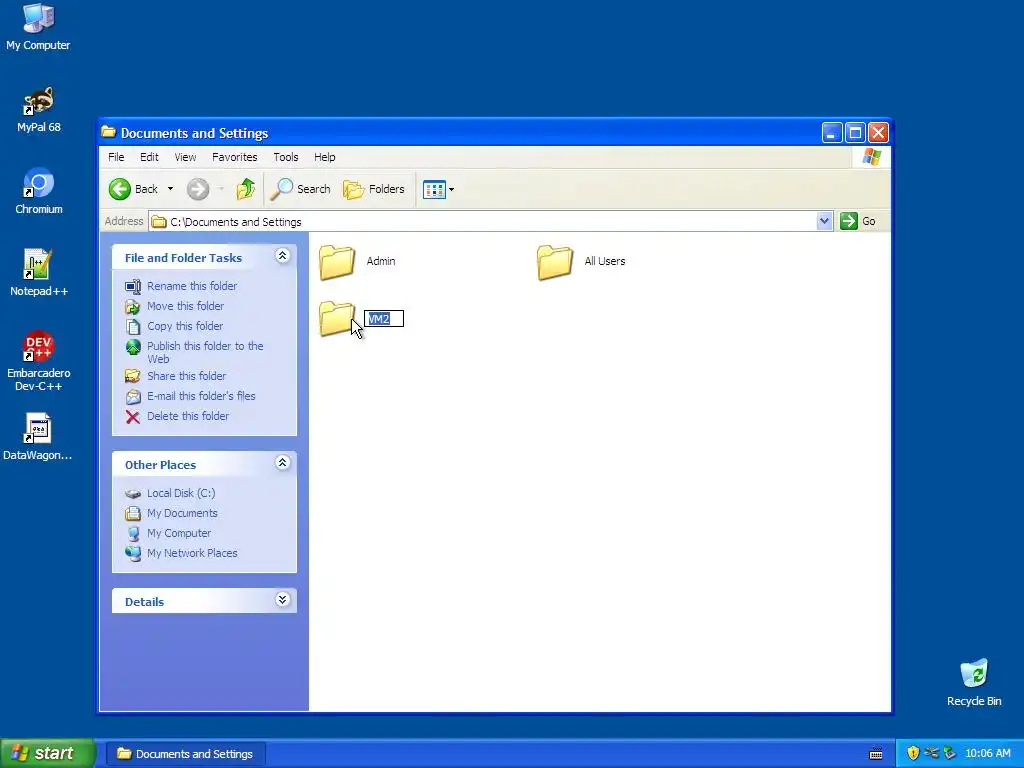Click Rename this folder link
This screenshot has width=1024, height=768.
tap(192, 286)
